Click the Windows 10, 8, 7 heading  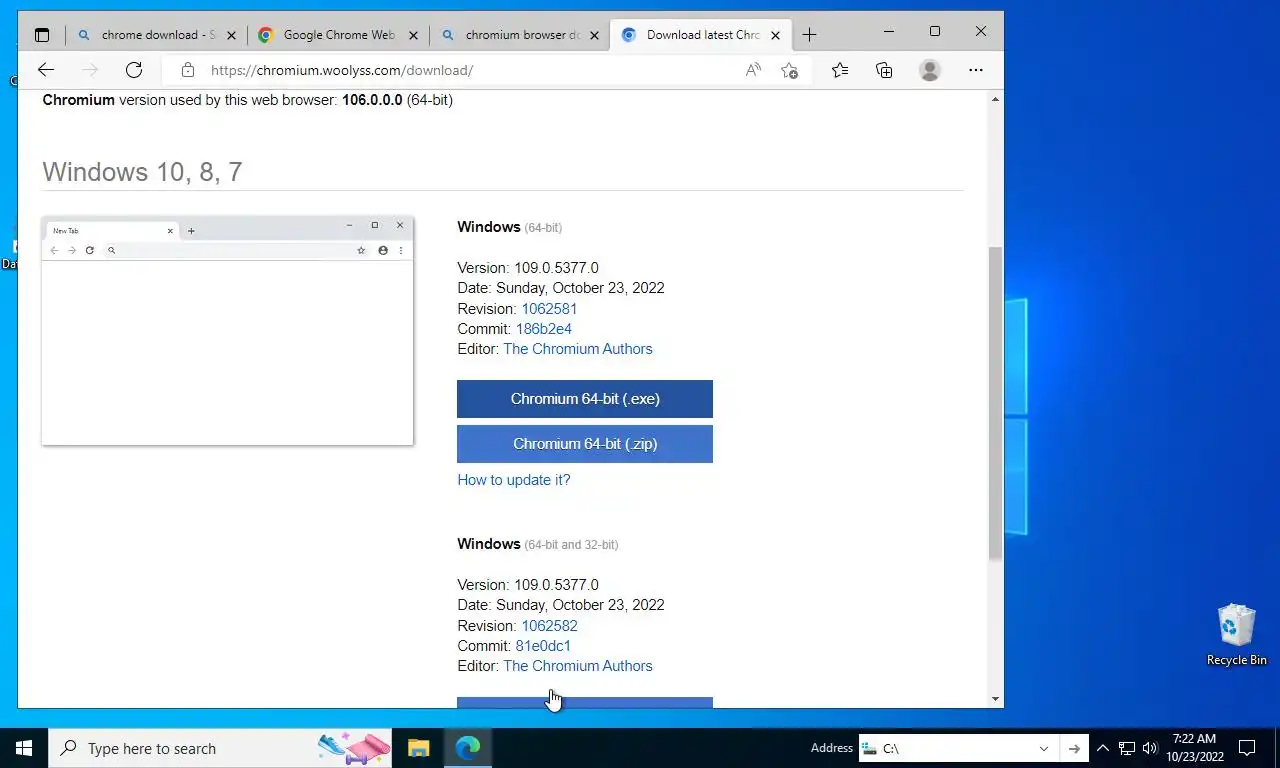pos(142,172)
